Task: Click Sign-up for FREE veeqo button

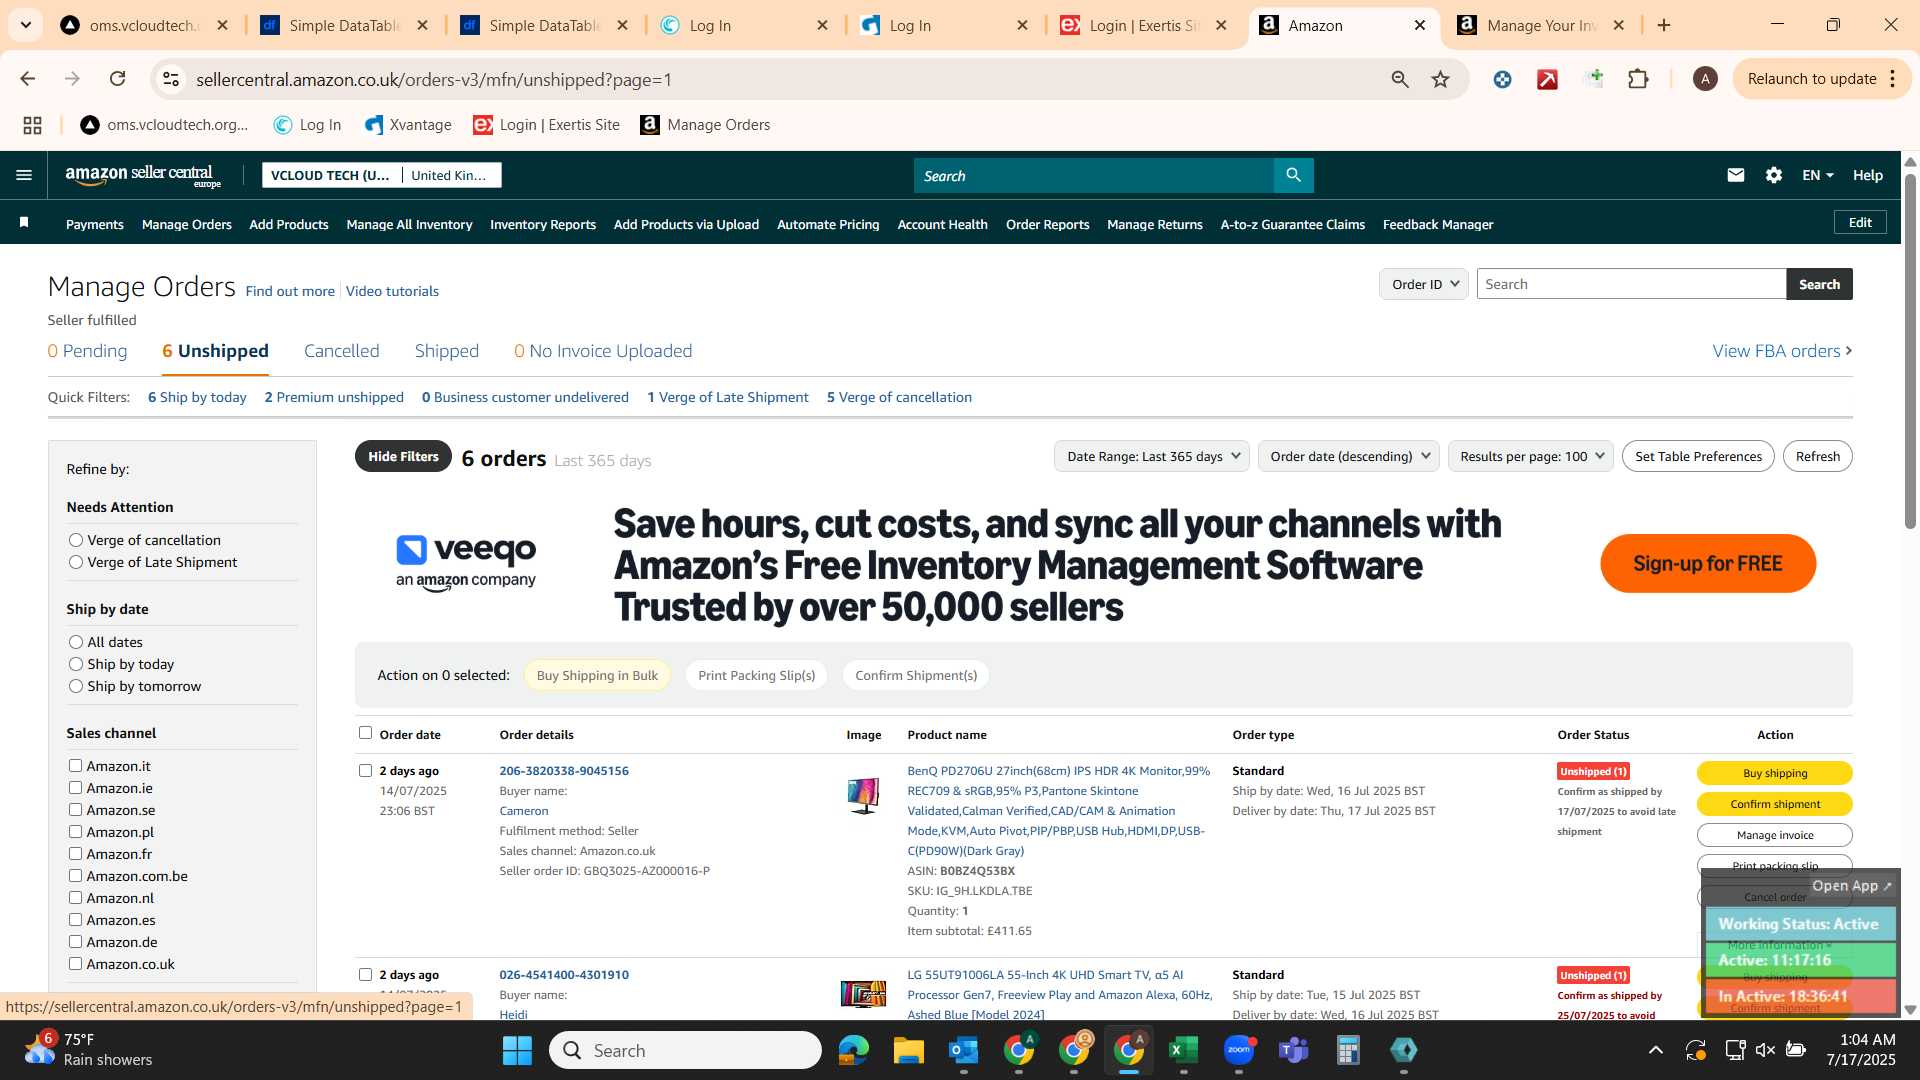Action: [1708, 563]
